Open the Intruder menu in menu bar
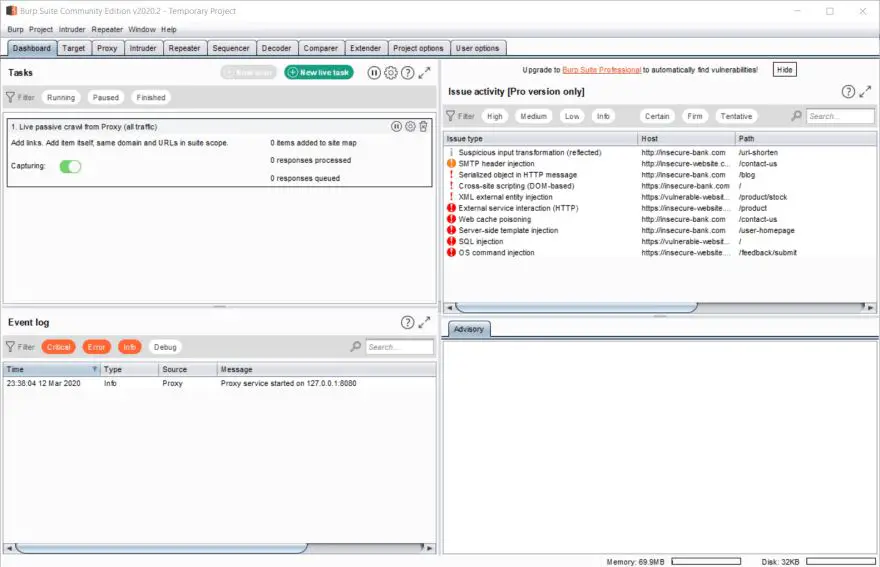This screenshot has width=880, height=567. [72, 29]
